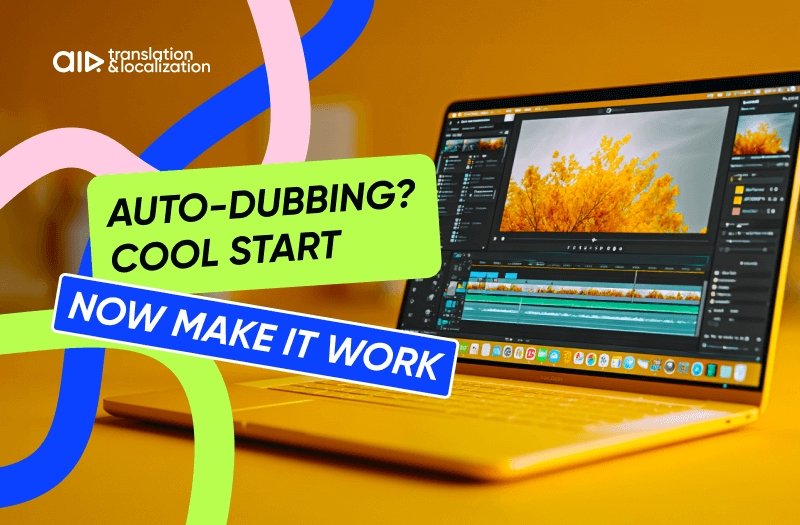Open the Trash icon in the Dock
This screenshot has width=800, height=525.
[x=739, y=372]
